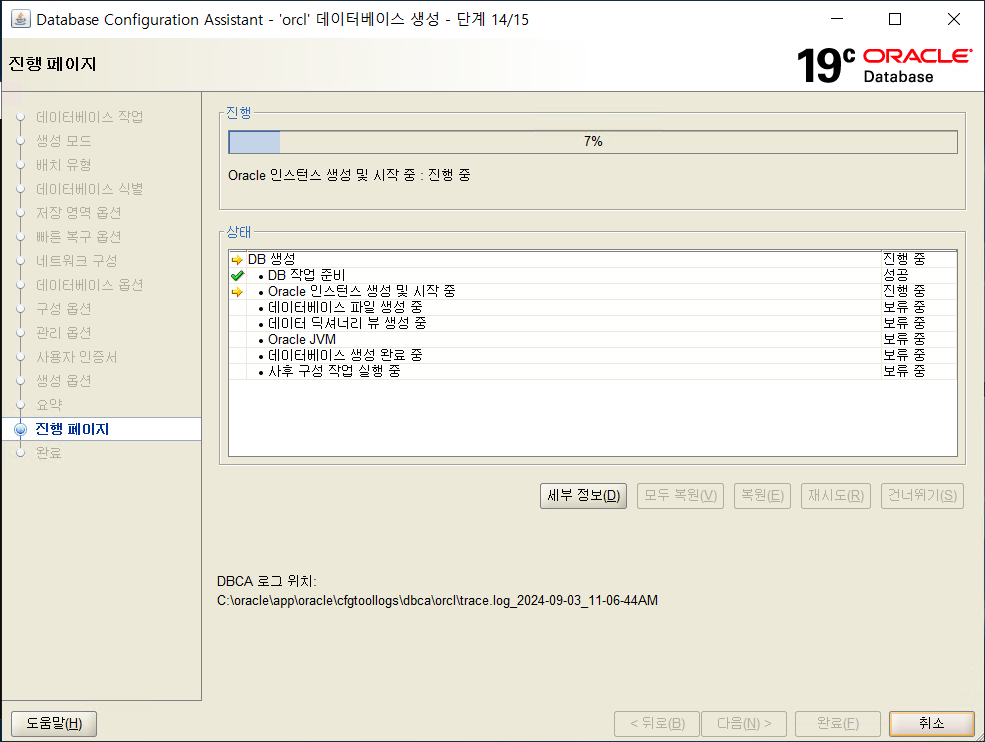Viewport: 985px width, 742px height.
Task: Click the 건너뛰기(S) button
Action: click(922, 496)
